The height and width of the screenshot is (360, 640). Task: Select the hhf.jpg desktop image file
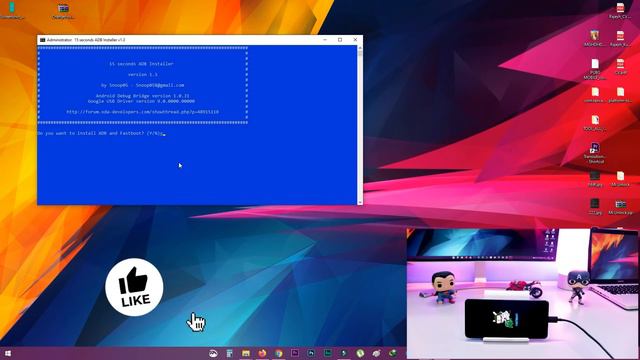coord(595,179)
